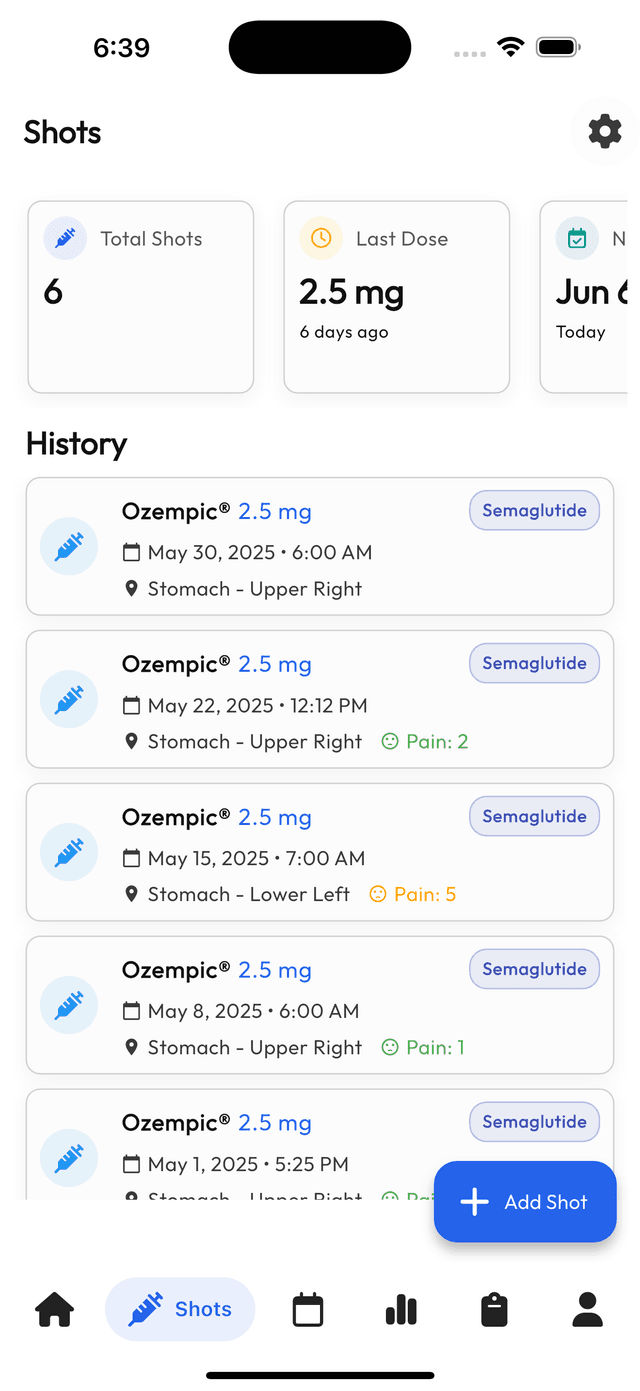Go to the Home tab

pos(53,1309)
